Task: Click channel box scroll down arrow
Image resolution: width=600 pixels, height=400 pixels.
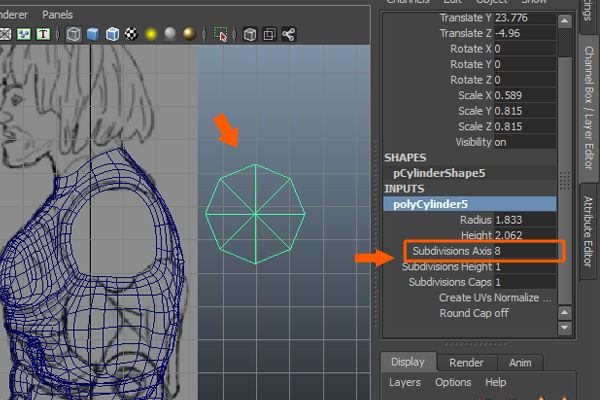Action: [565, 327]
